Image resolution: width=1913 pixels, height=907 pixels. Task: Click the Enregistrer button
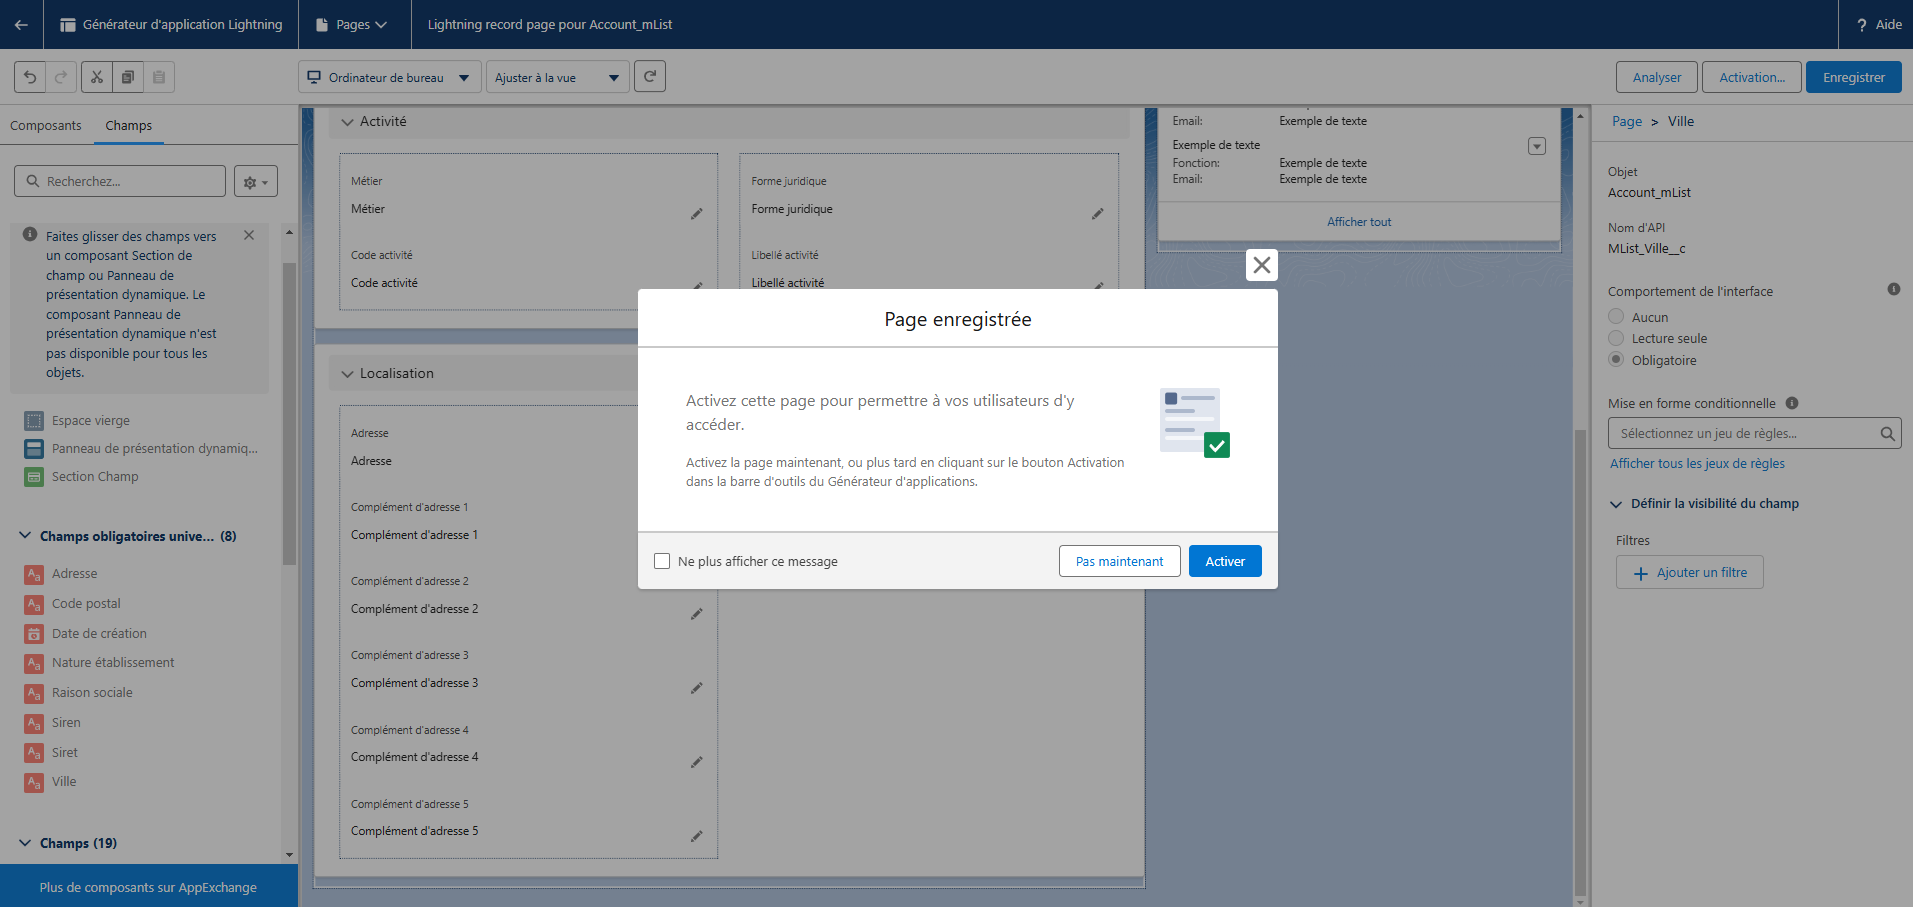[x=1854, y=77]
